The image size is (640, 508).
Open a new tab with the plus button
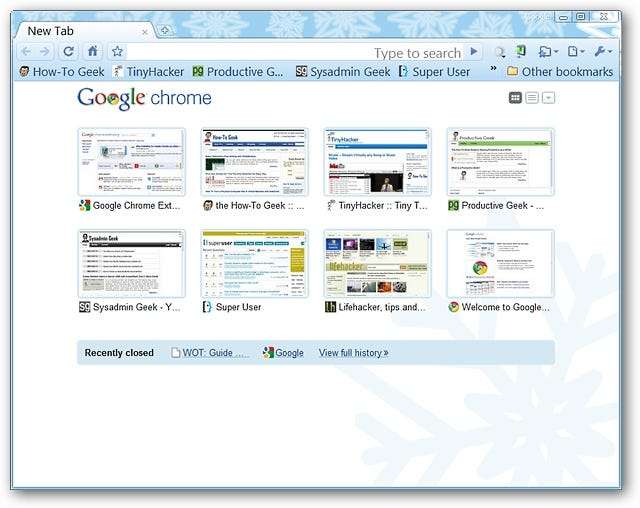click(x=165, y=30)
